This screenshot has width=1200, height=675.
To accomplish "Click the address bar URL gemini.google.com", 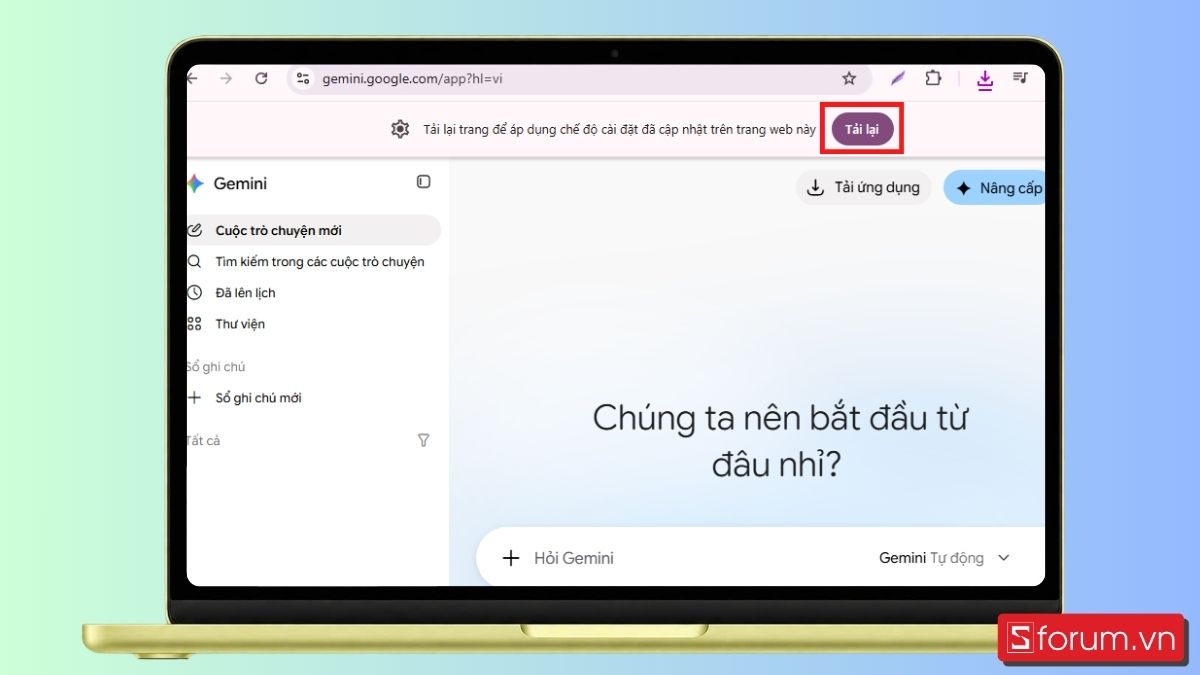I will pyautogui.click(x=412, y=79).
